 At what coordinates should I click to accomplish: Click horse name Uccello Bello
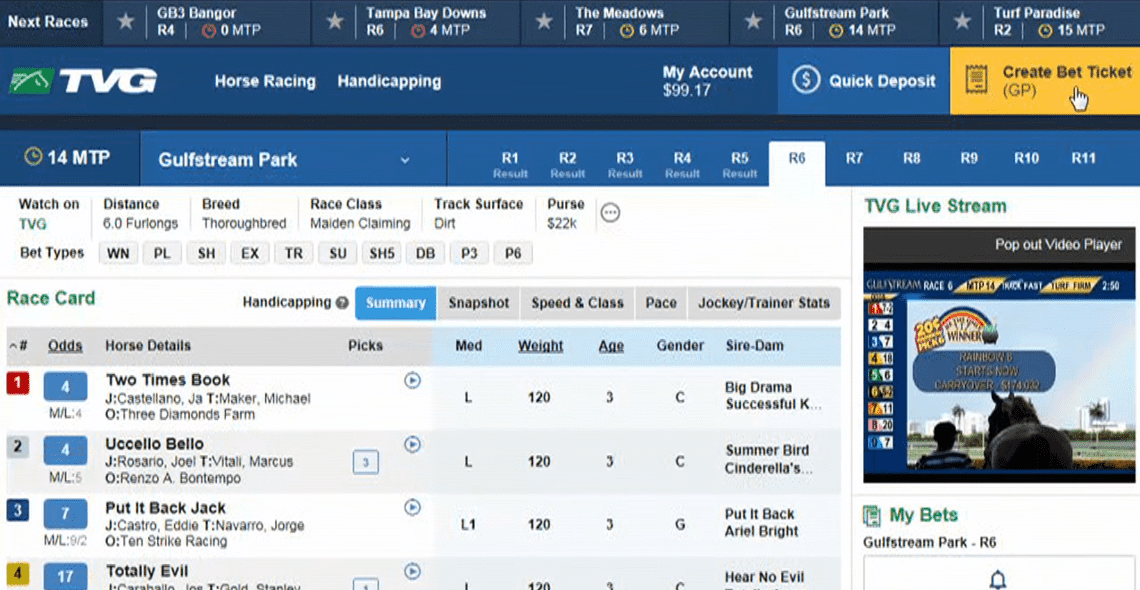[x=155, y=444]
